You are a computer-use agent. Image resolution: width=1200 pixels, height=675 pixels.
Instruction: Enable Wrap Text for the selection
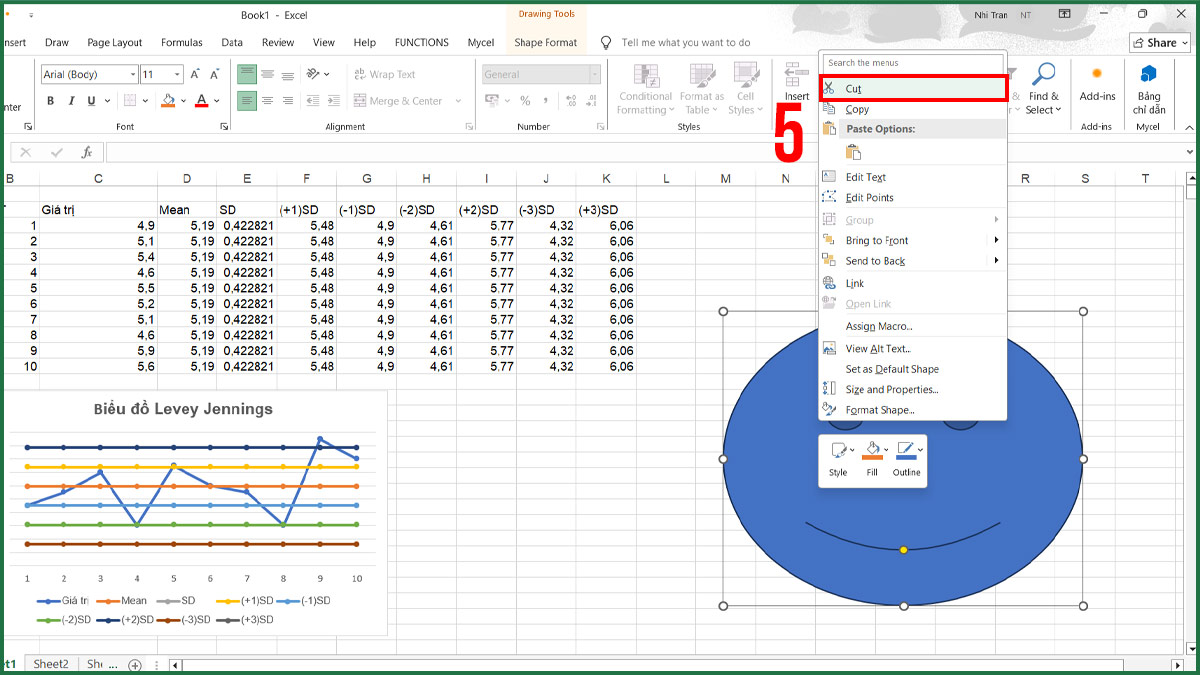385,74
